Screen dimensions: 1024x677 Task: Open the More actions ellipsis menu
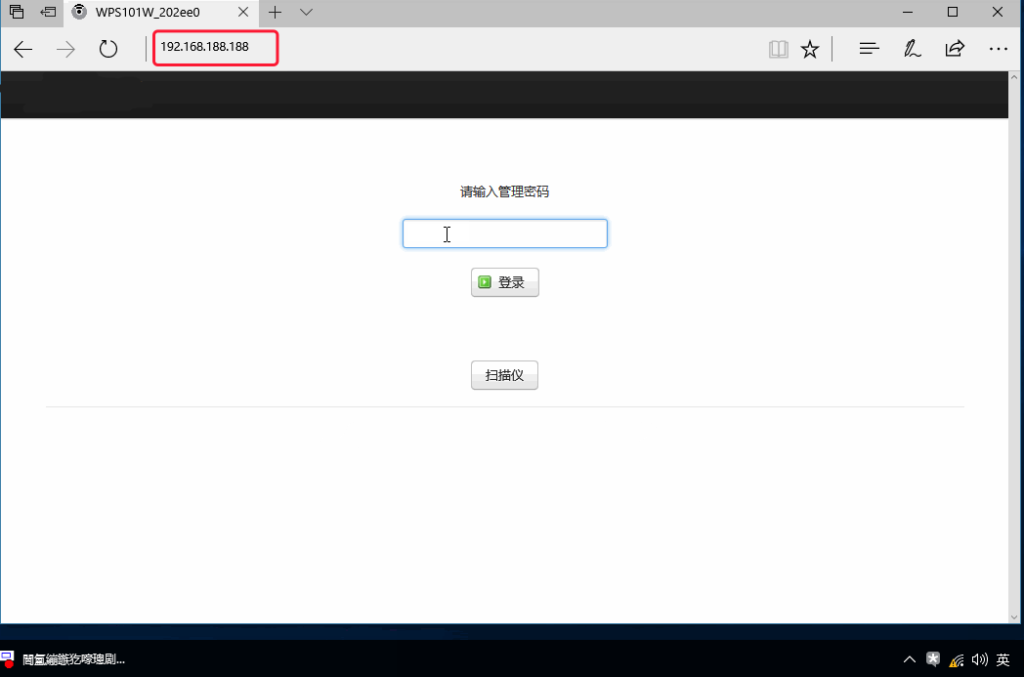coord(997,49)
